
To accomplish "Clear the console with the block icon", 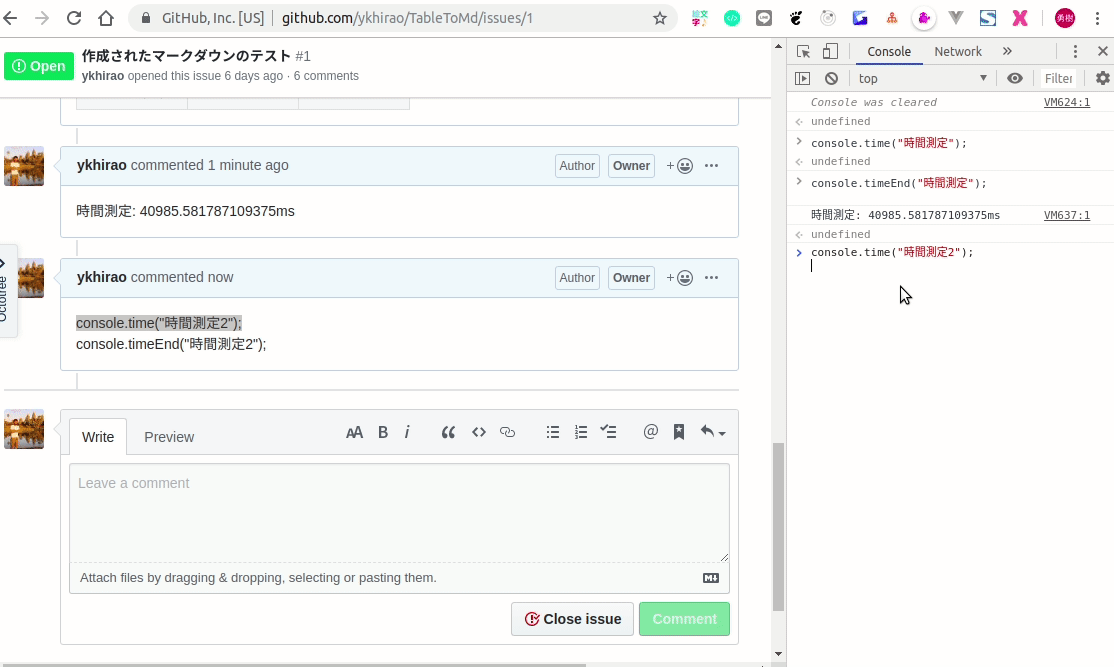I will tap(831, 77).
